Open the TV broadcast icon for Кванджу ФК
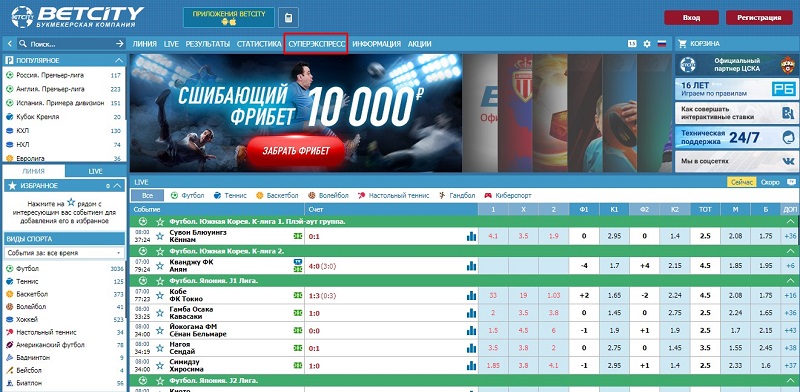Image resolution: width=800 pixels, height=392 pixels. click(298, 262)
